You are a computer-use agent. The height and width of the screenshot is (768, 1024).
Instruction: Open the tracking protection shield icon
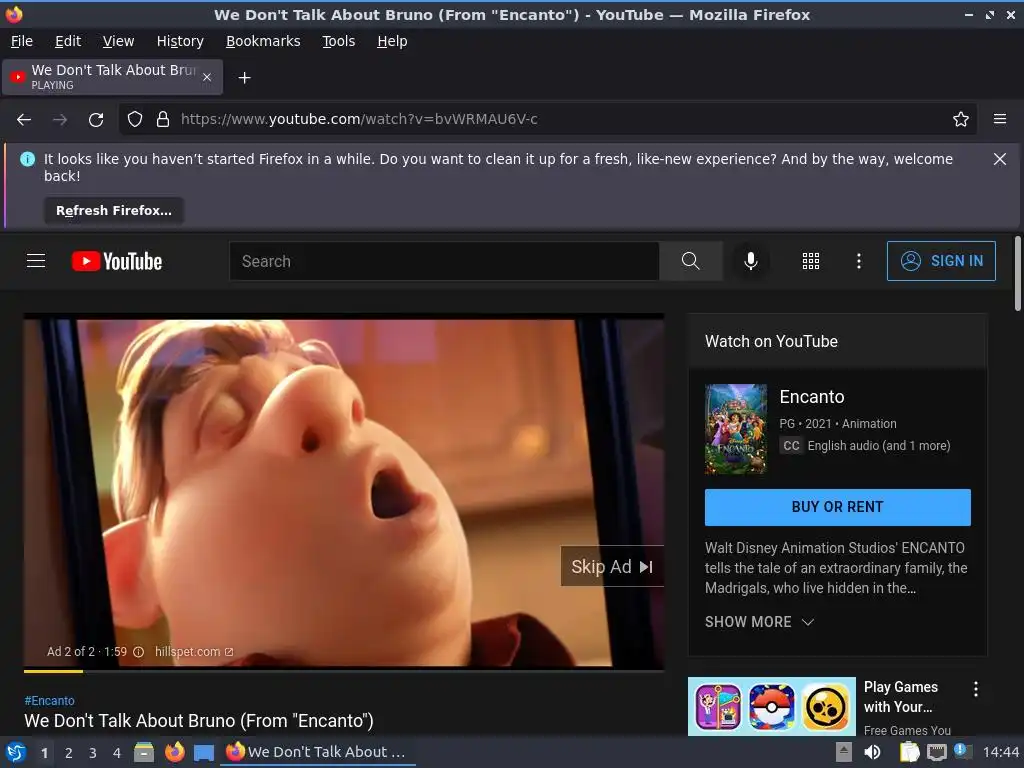(x=135, y=120)
